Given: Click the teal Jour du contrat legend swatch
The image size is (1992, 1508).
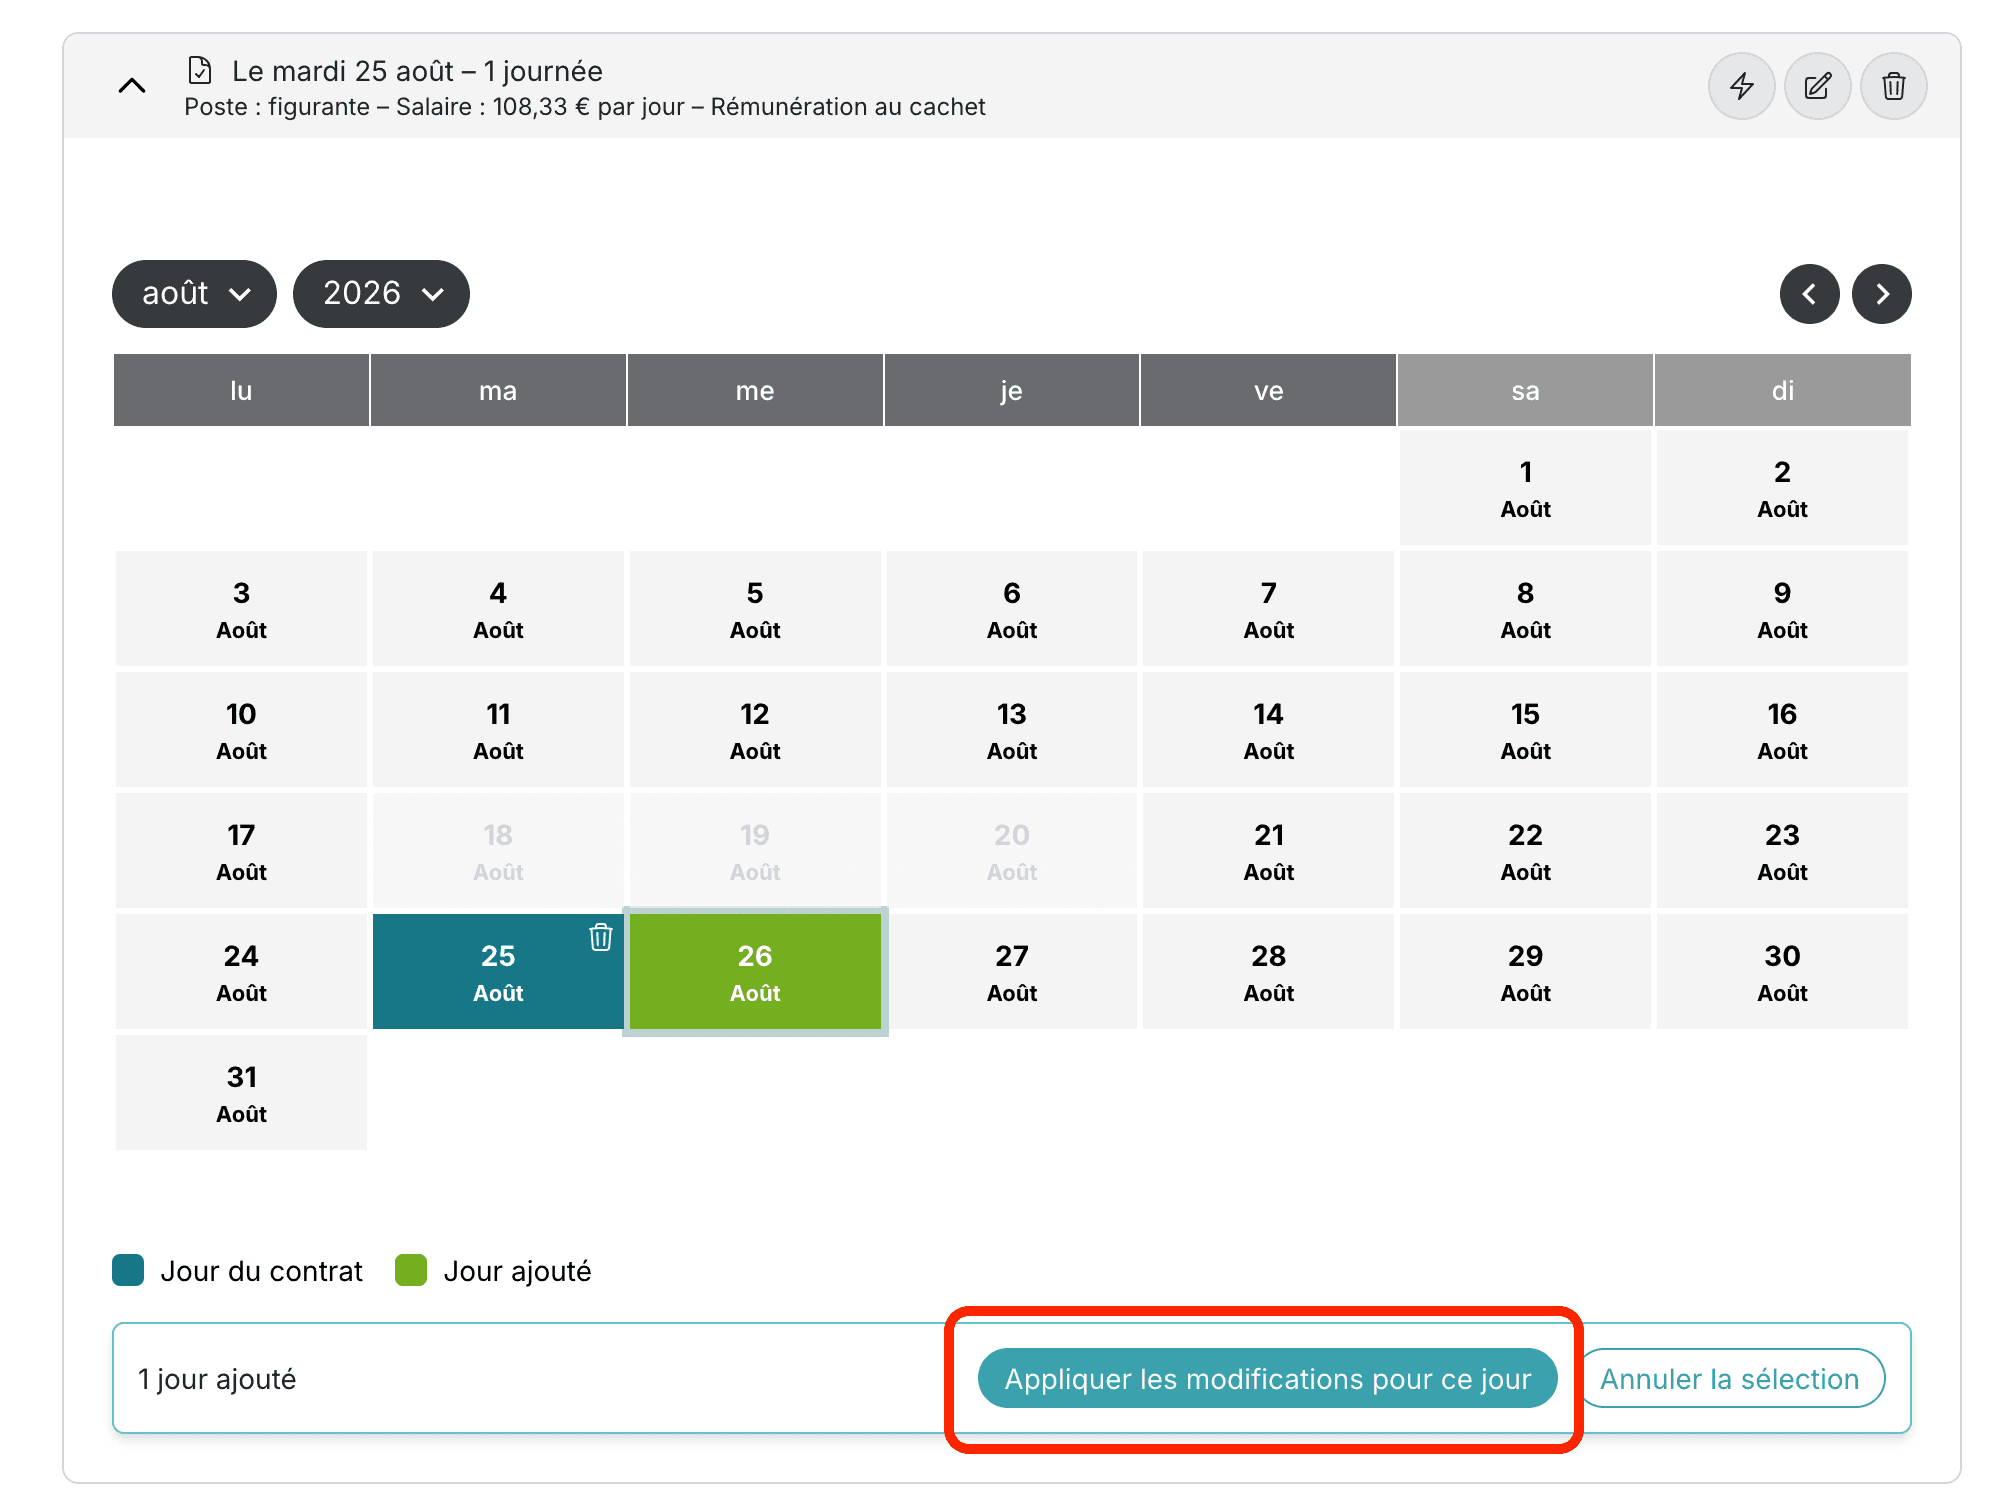Looking at the screenshot, I should [x=128, y=1270].
